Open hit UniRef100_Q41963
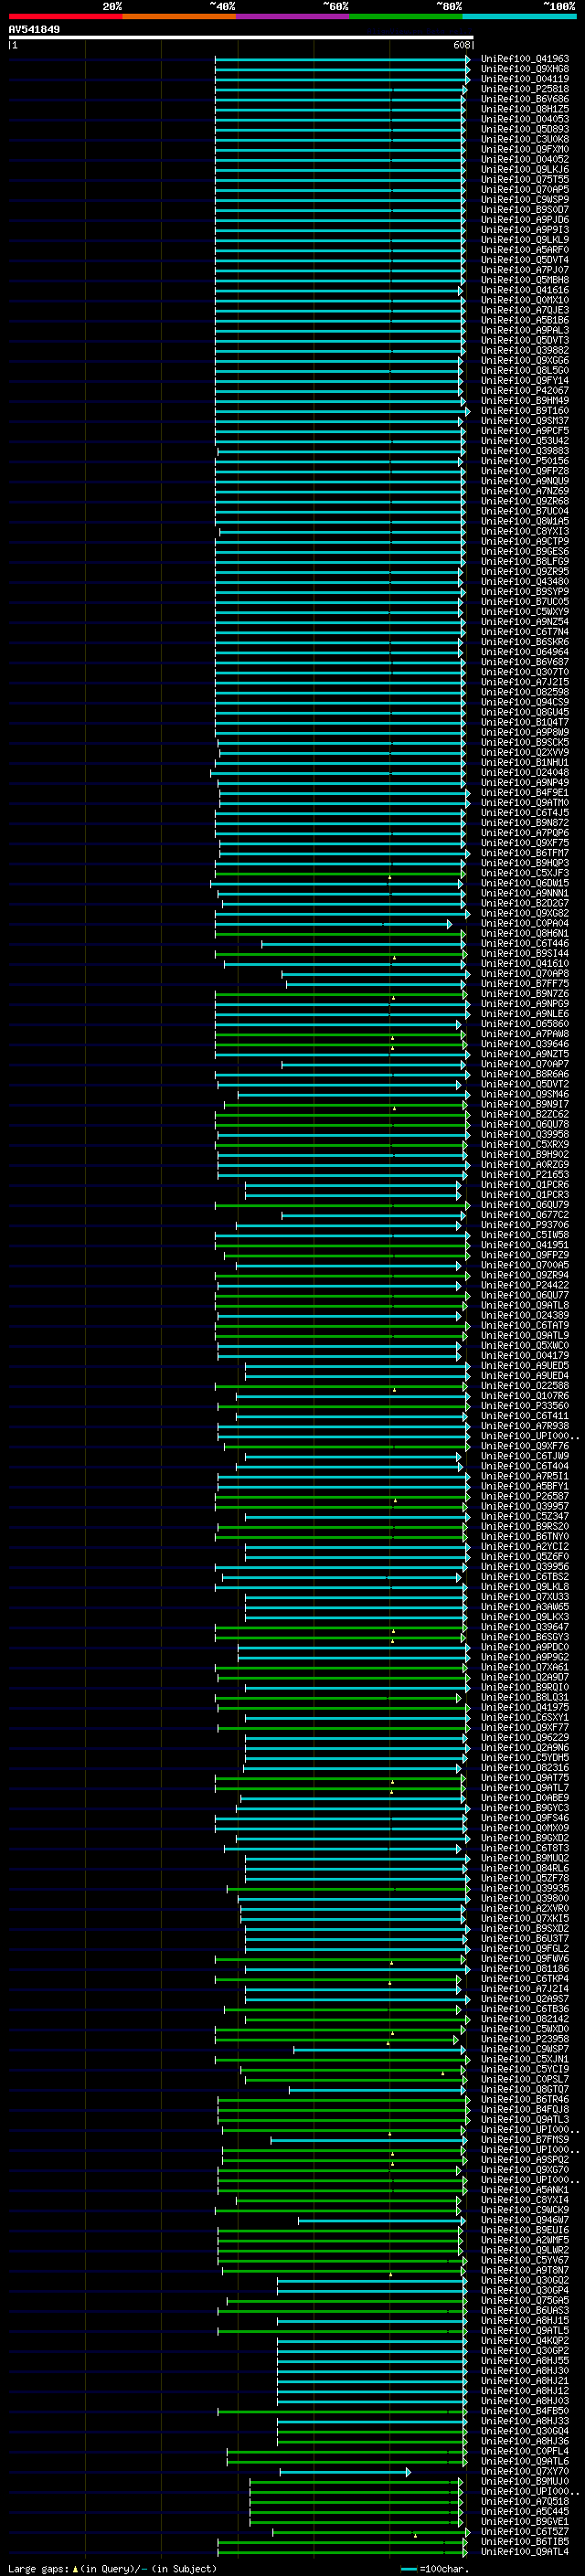This screenshot has height=2576, width=585. click(525, 59)
